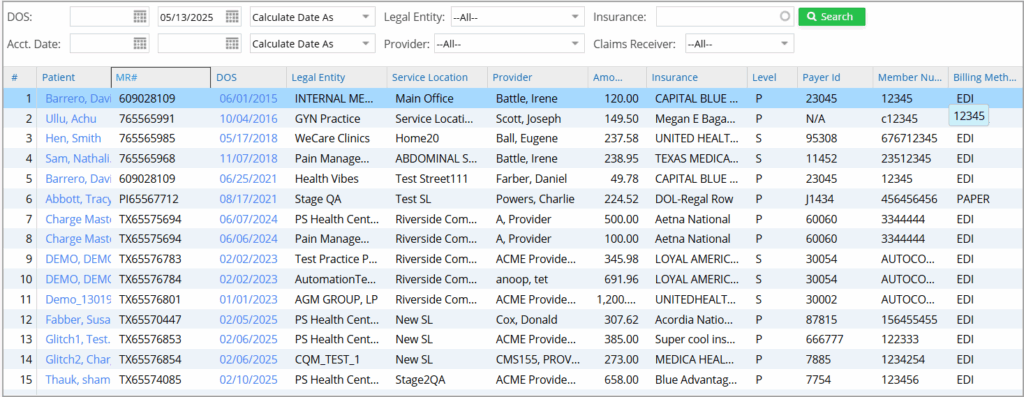Open calendar picker for second Acct. Date field

coord(232,43)
